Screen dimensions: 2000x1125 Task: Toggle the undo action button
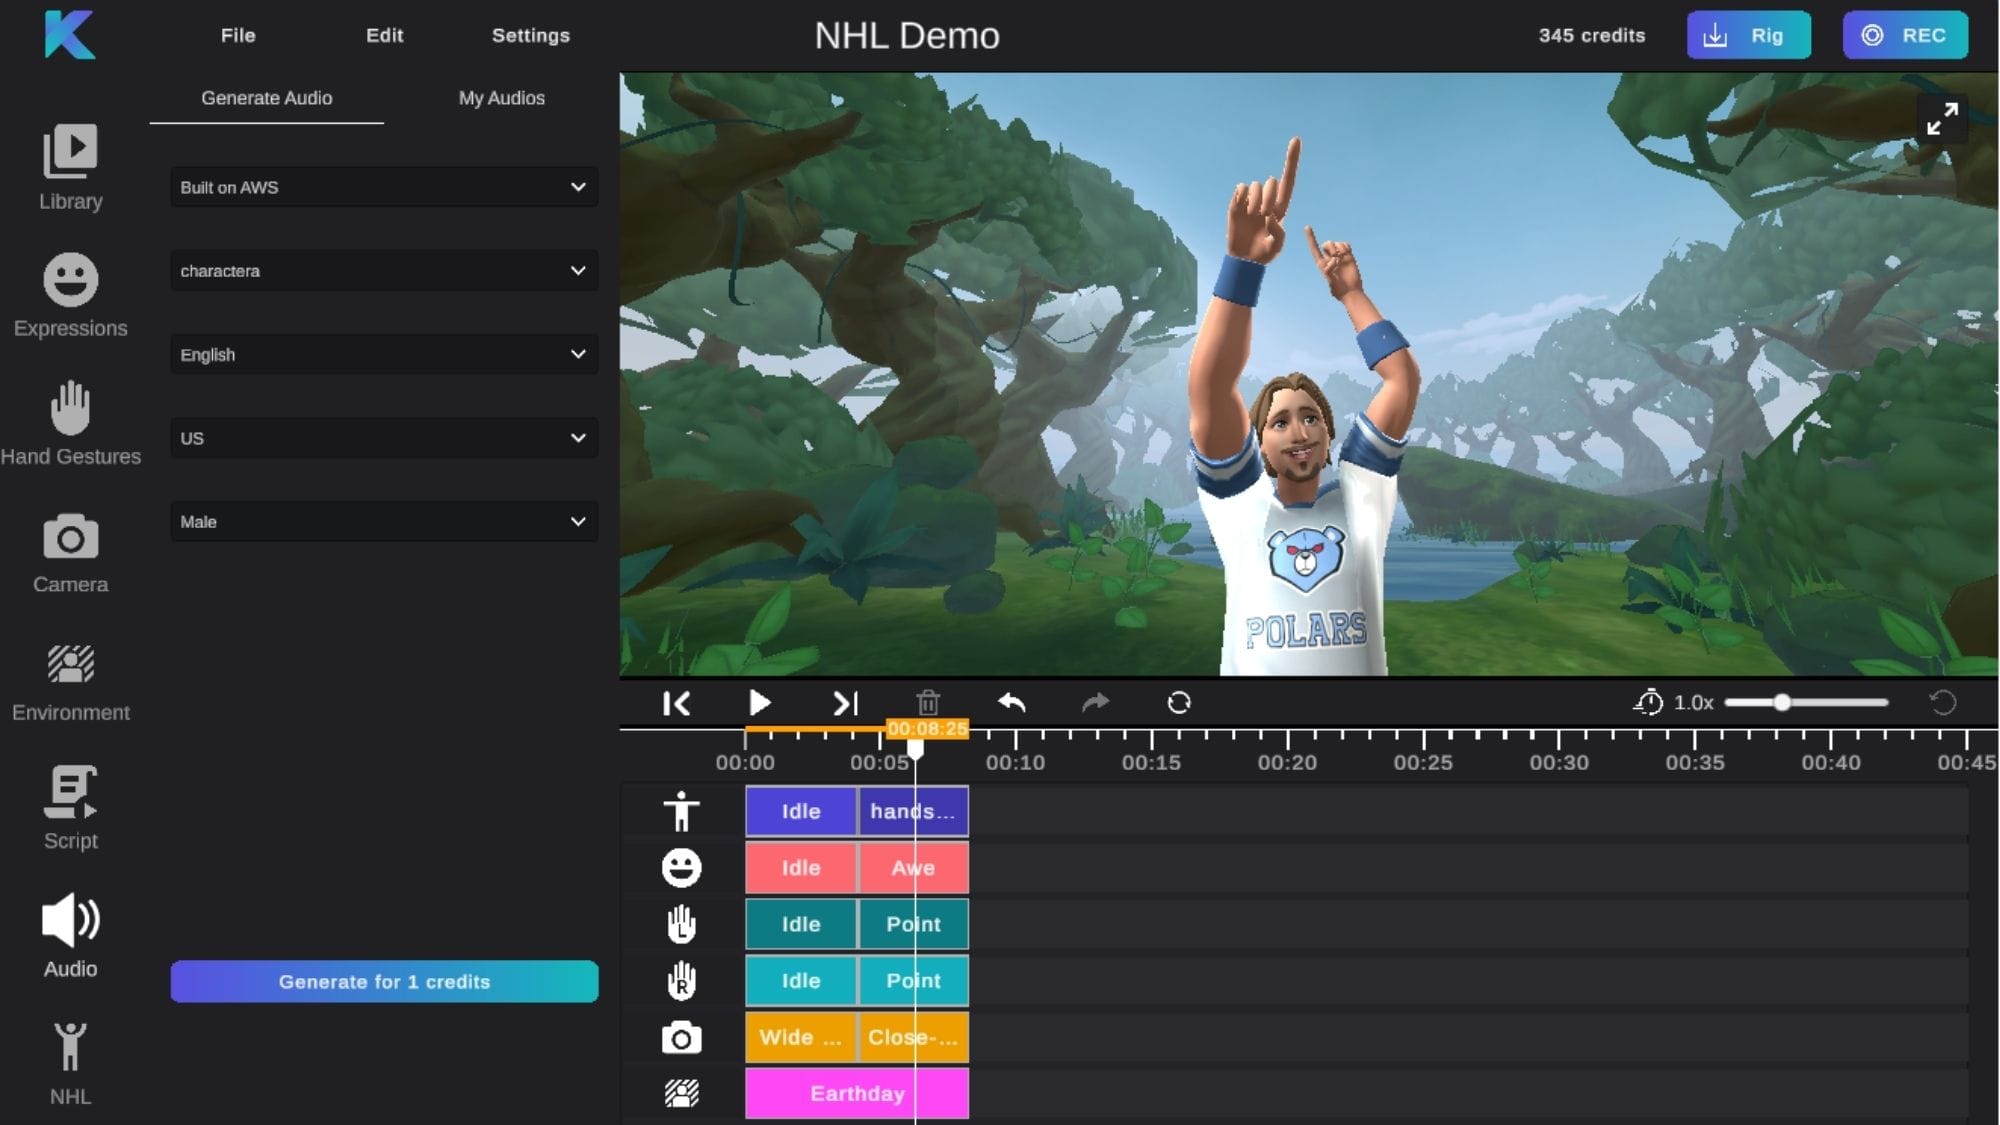[1012, 702]
